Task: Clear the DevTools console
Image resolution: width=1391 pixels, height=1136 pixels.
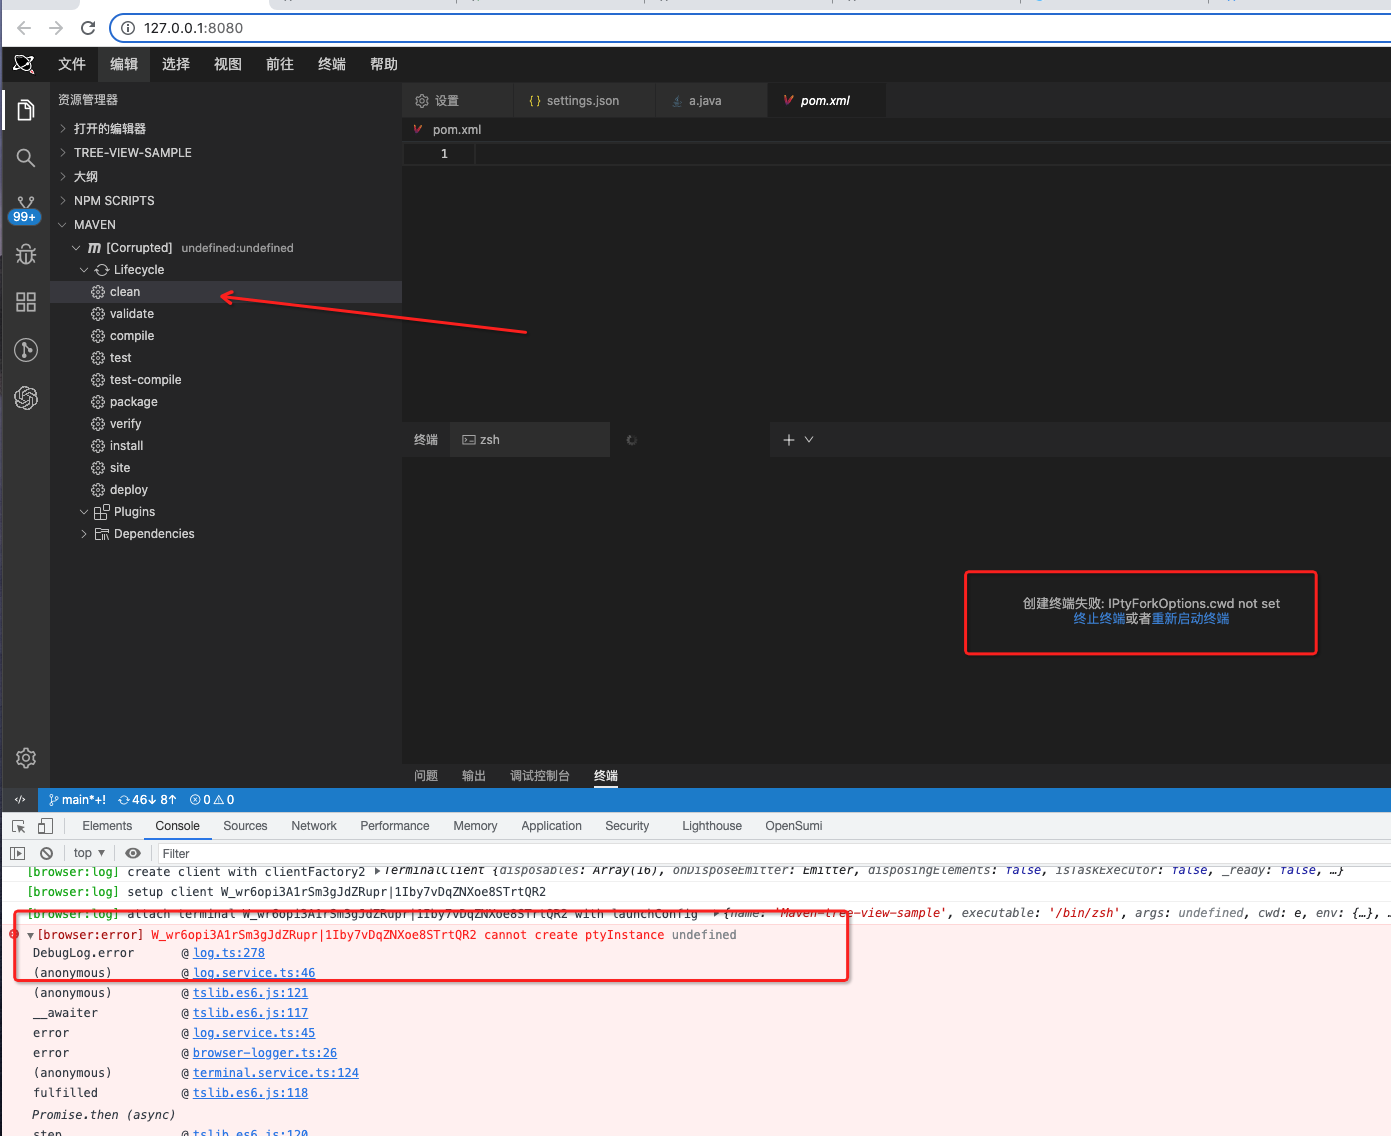Action: click(46, 852)
